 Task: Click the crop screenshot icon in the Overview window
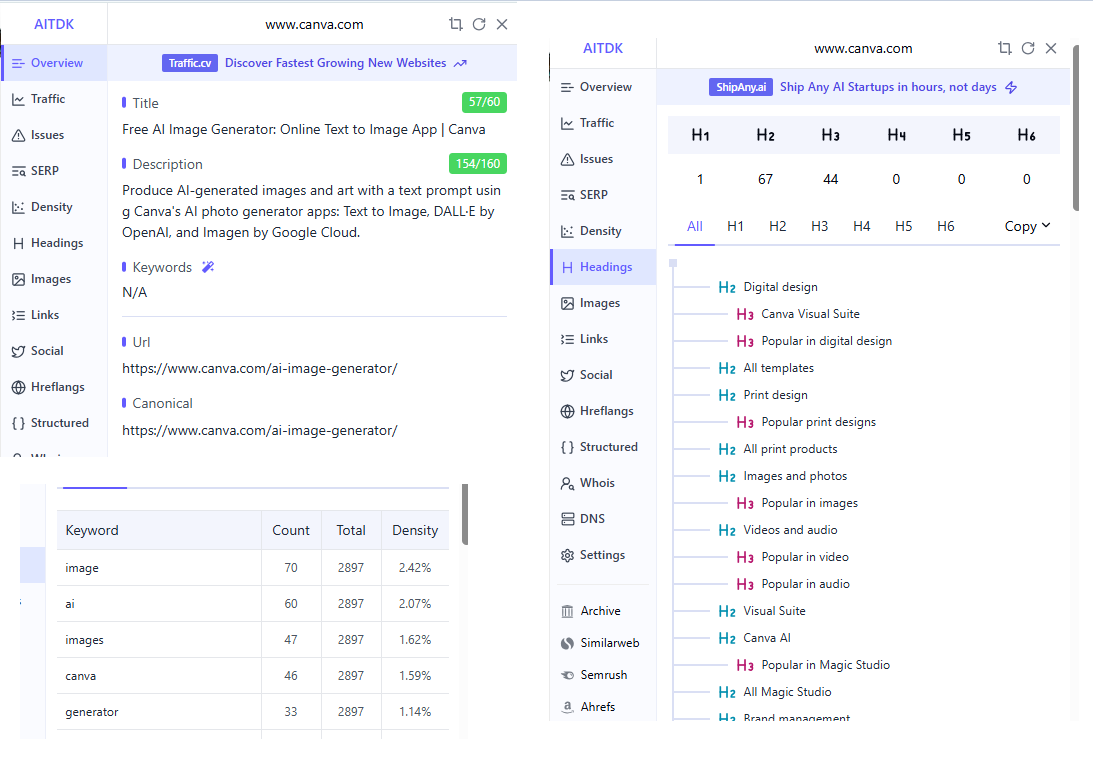click(456, 24)
